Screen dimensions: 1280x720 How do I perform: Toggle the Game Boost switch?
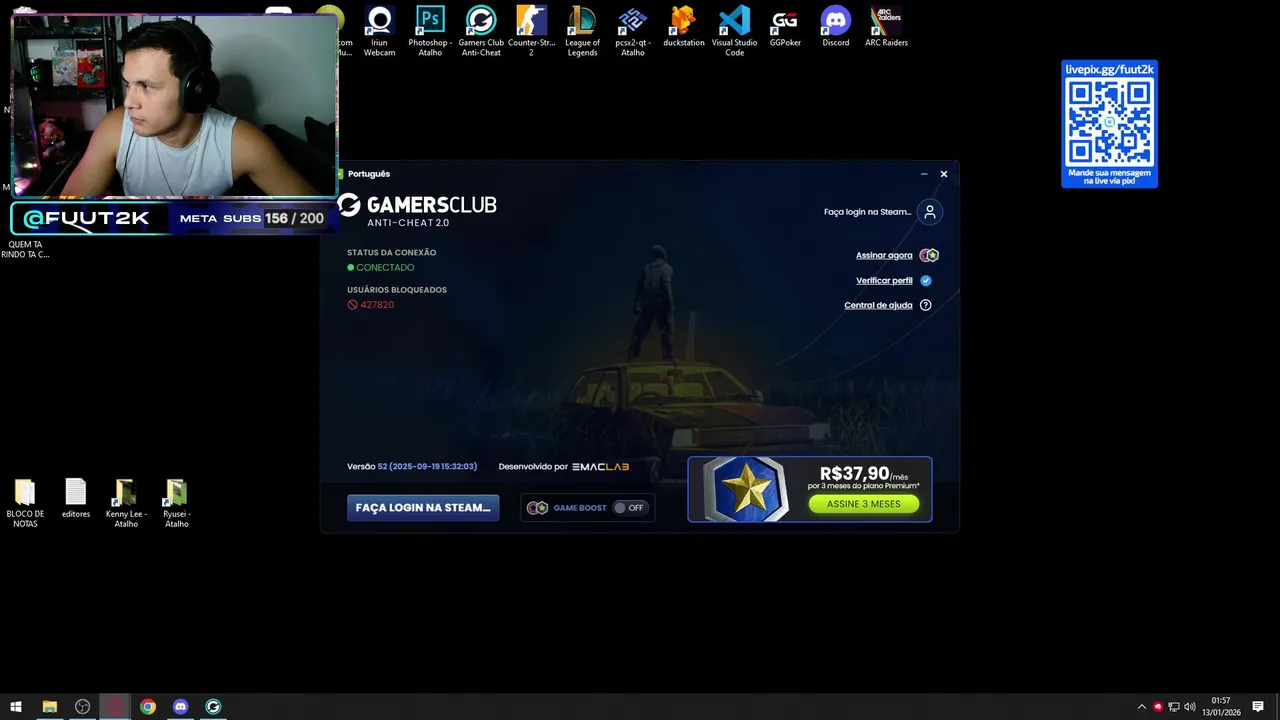pyautogui.click(x=630, y=508)
